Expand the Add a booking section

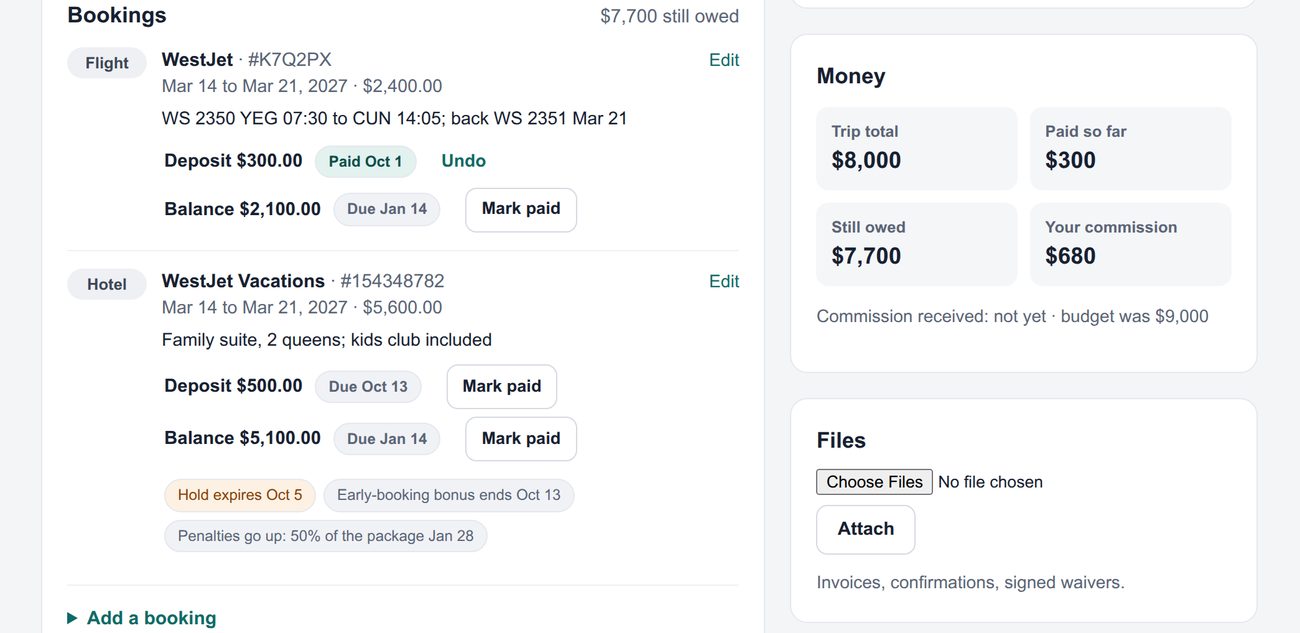(x=141, y=618)
